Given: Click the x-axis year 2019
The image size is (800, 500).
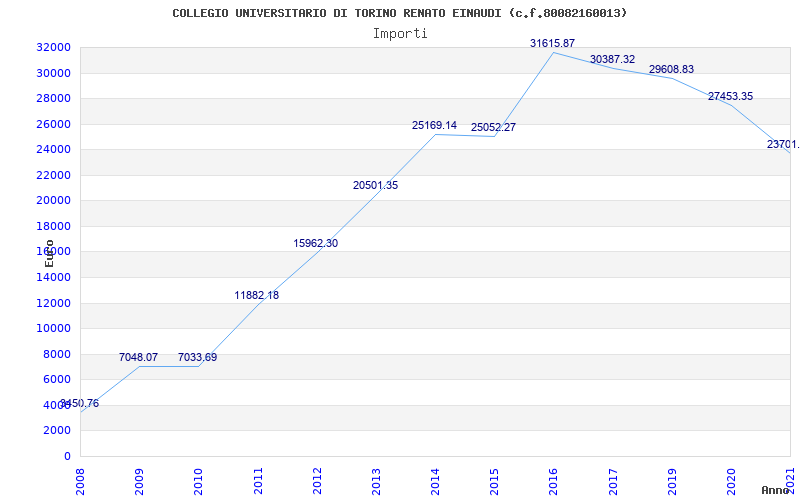Looking at the screenshot, I should 672,482.
